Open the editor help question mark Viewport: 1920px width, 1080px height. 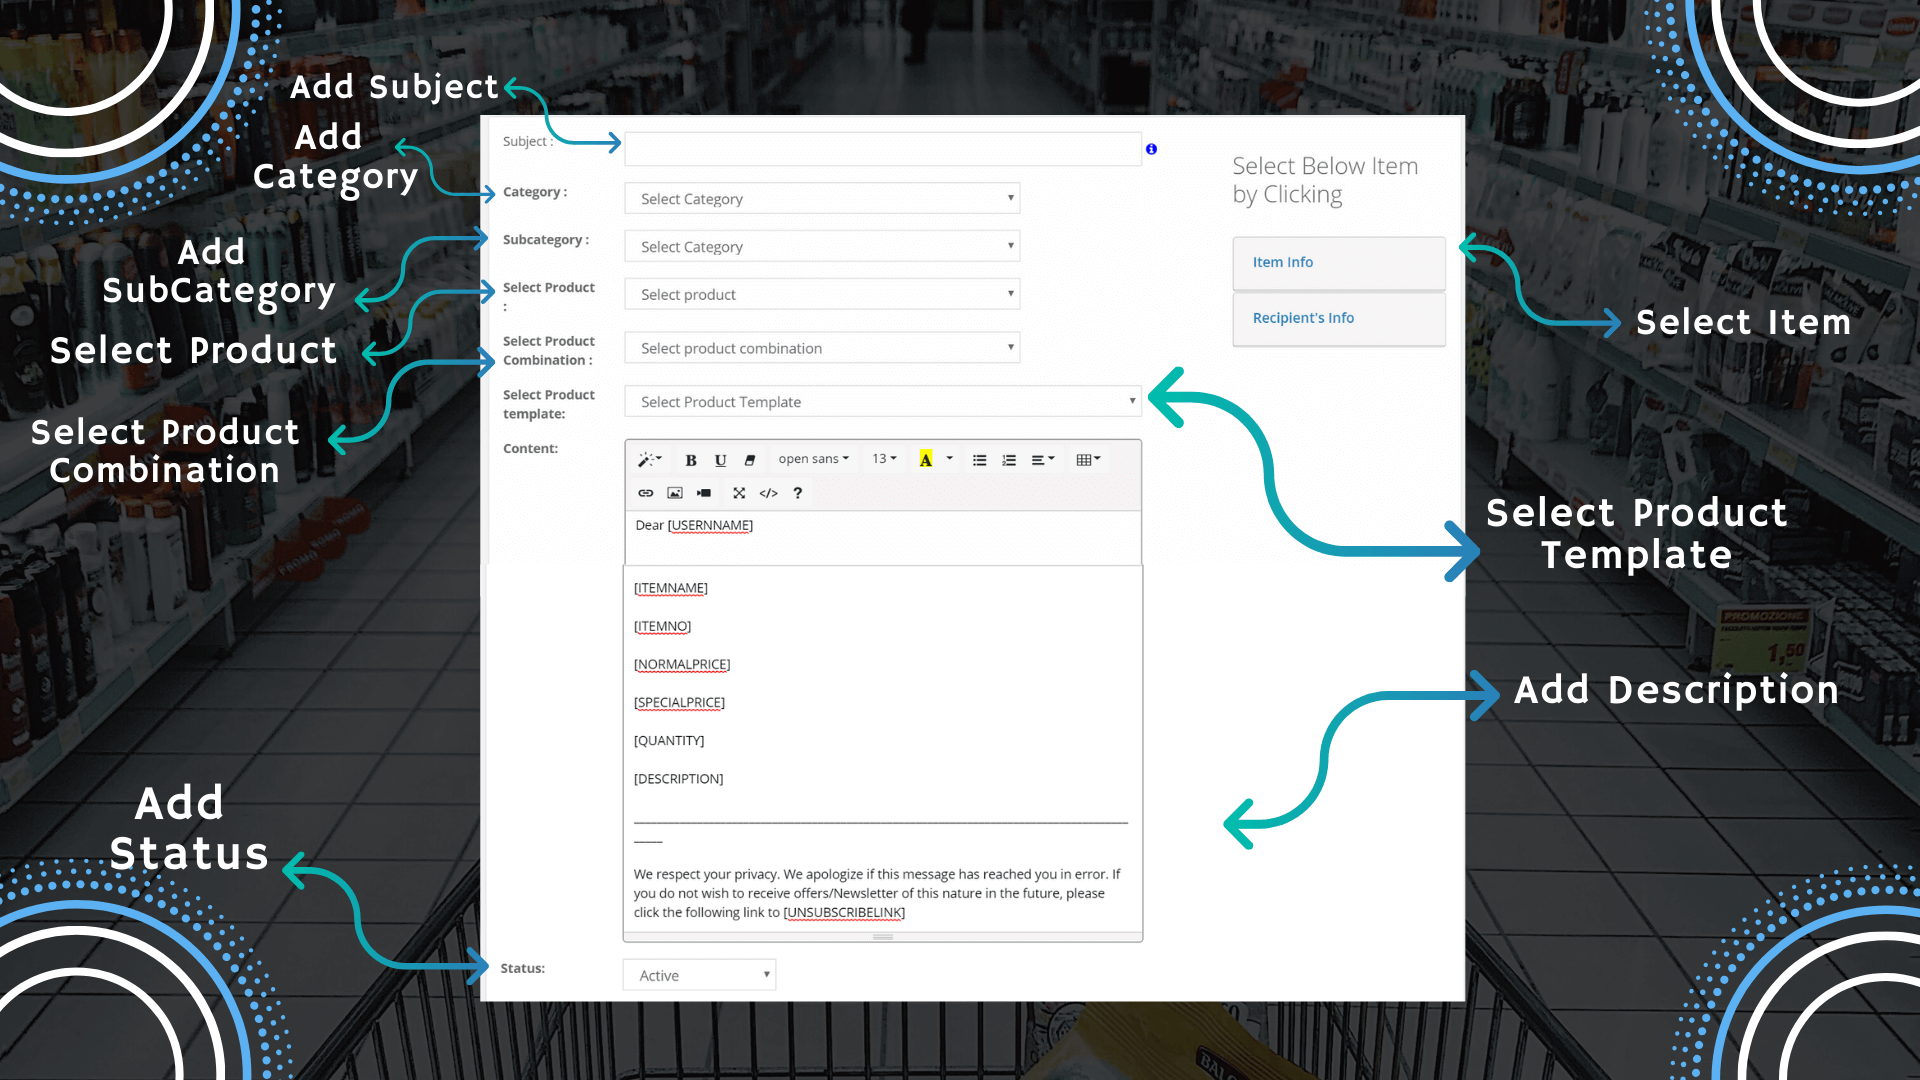click(797, 493)
